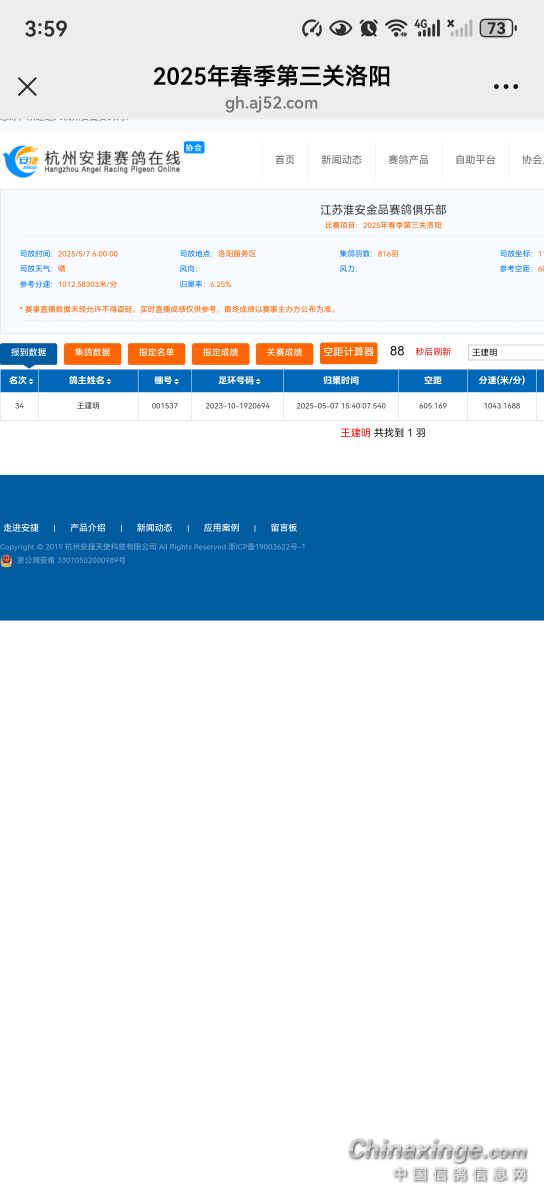
Task: Close the in-app browser with X icon
Action: [x=27, y=87]
